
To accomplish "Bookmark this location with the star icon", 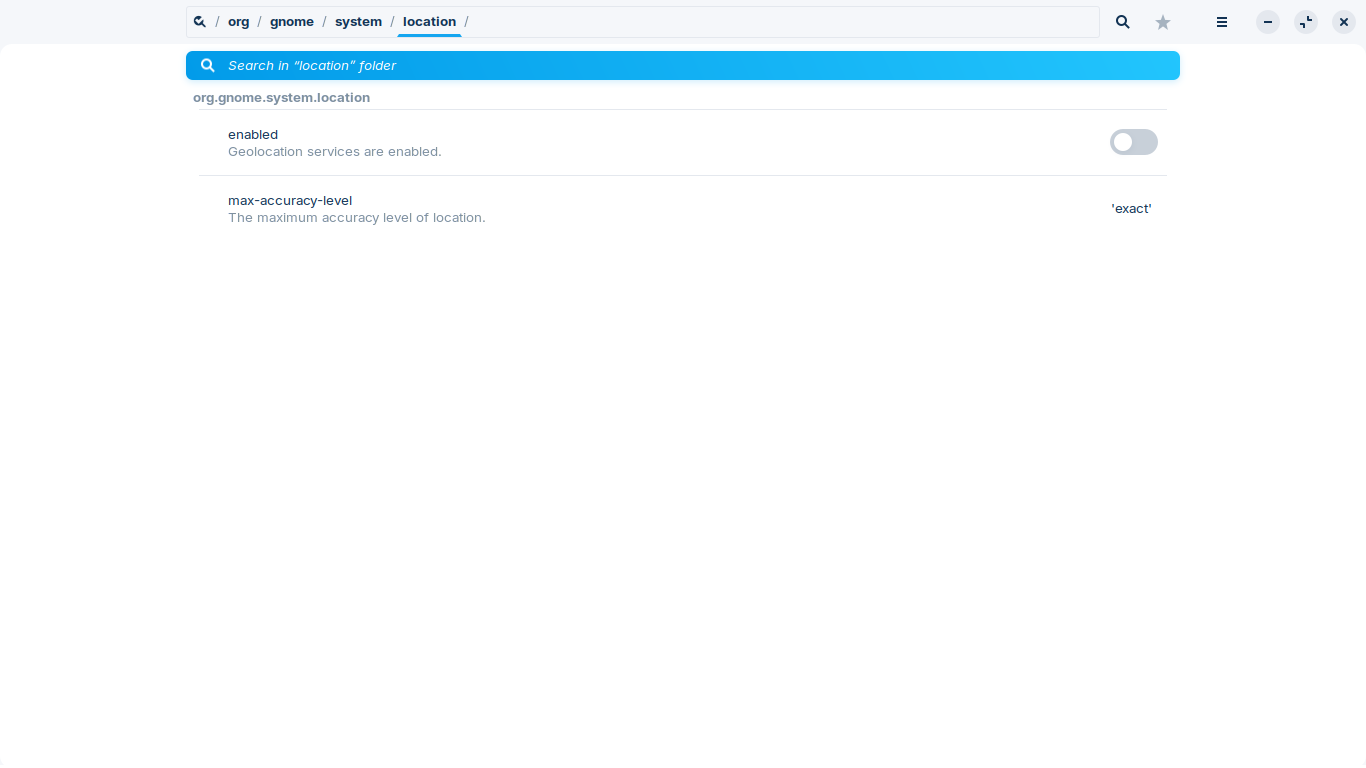I will (1163, 22).
